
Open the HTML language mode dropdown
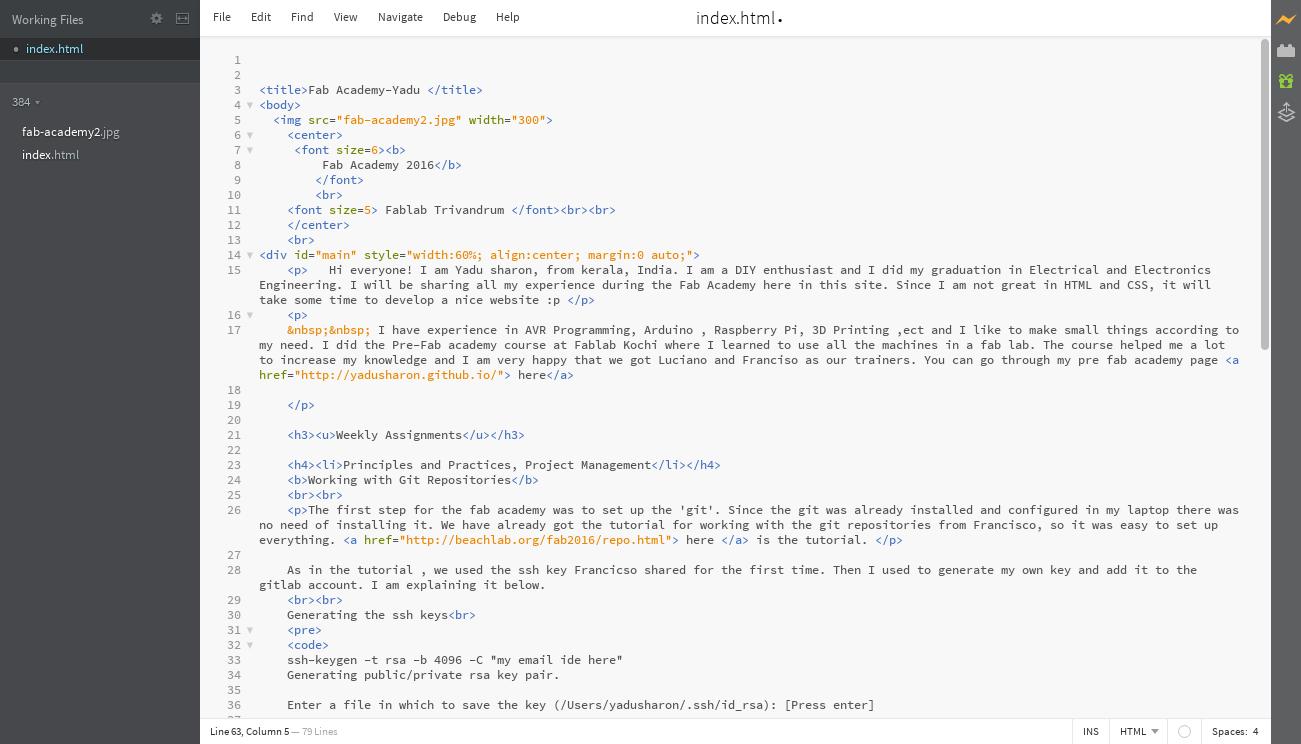point(1139,731)
